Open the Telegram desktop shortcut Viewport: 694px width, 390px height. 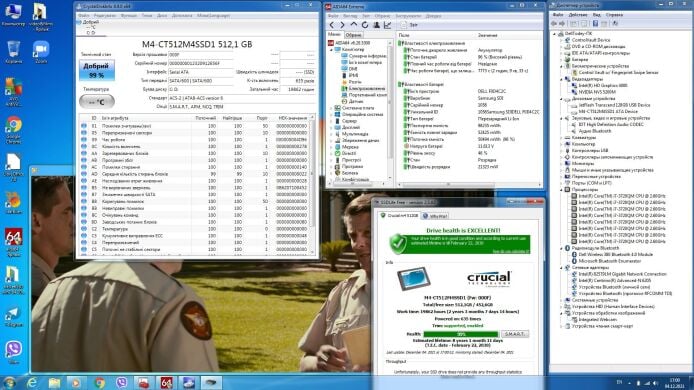pyautogui.click(x=14, y=316)
